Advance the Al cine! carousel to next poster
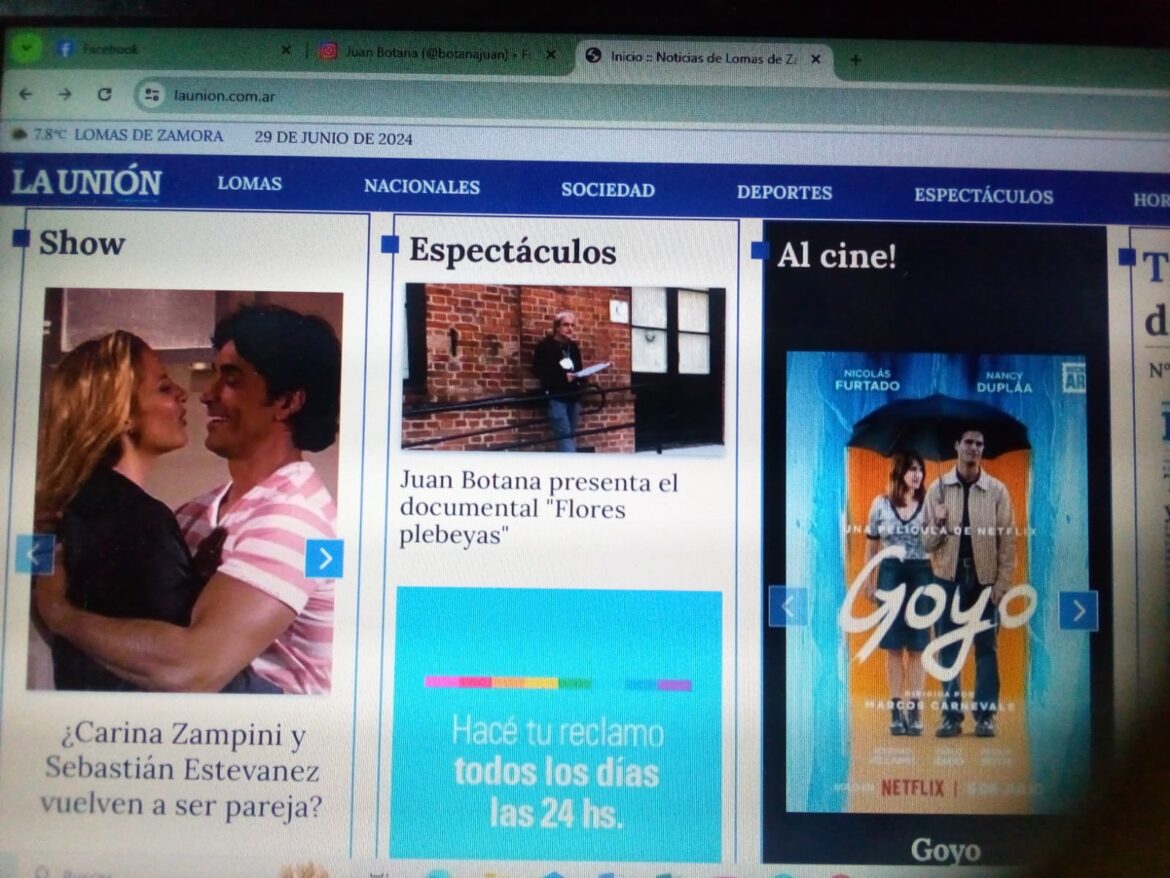 tap(1078, 611)
